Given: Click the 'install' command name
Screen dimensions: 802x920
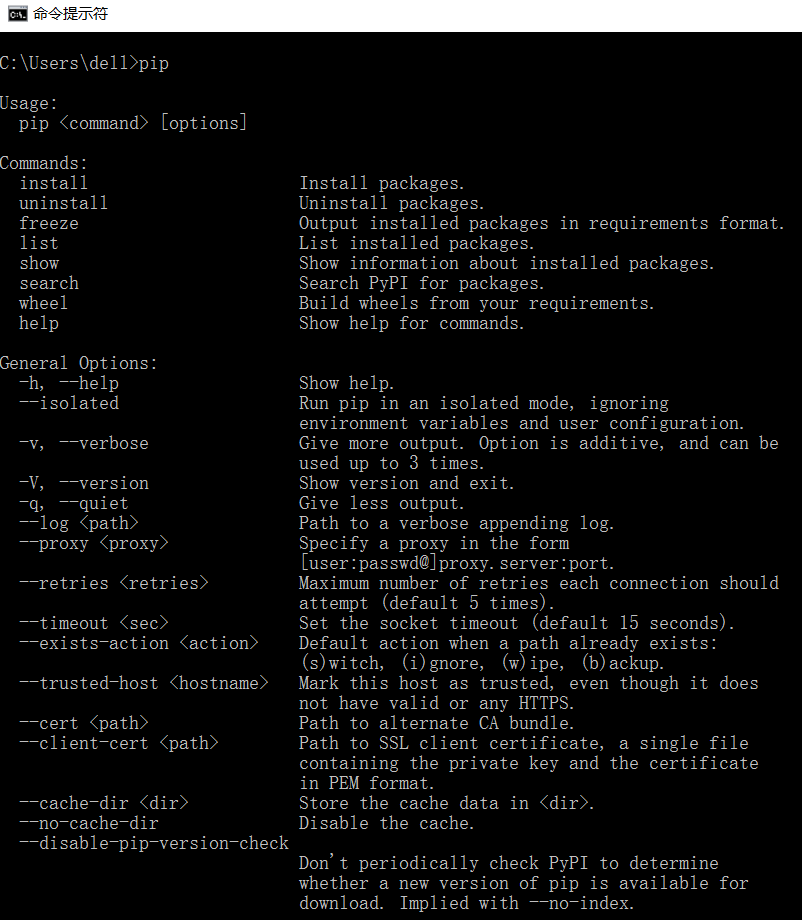Looking at the screenshot, I should tap(54, 183).
